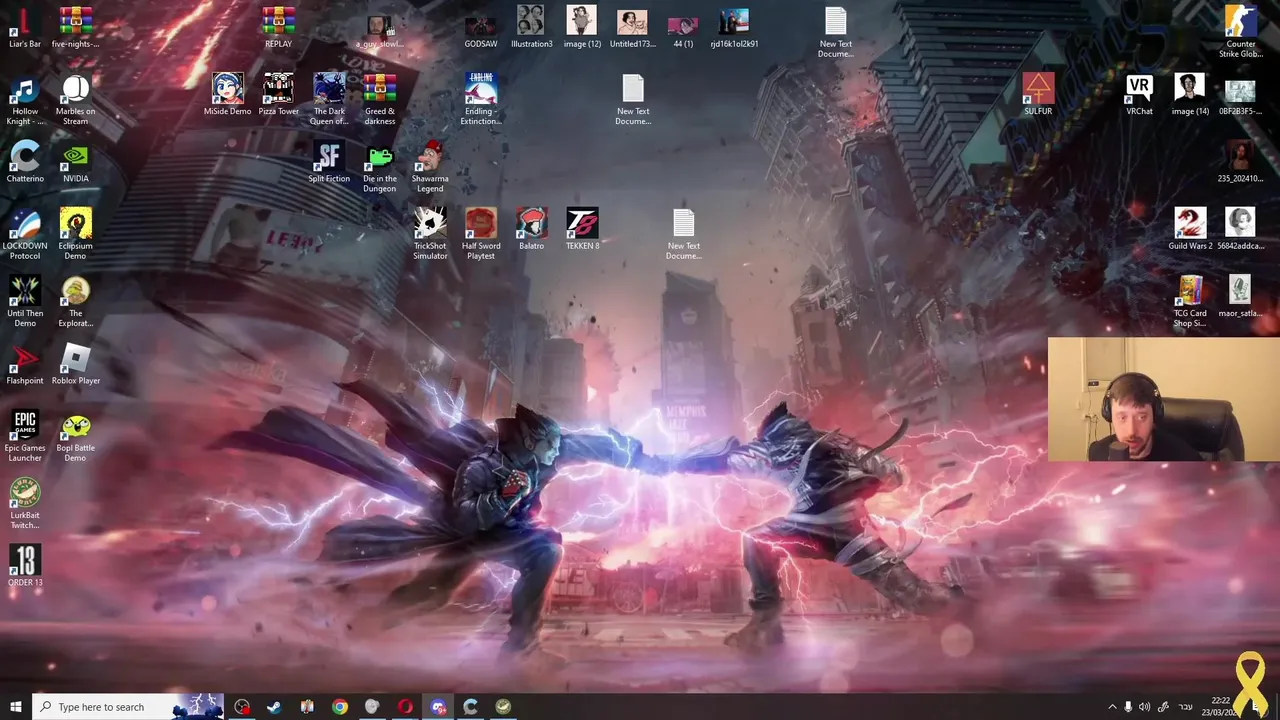Launch Pizza Tower from desktop
The width and height of the screenshot is (1280, 720).
278,94
